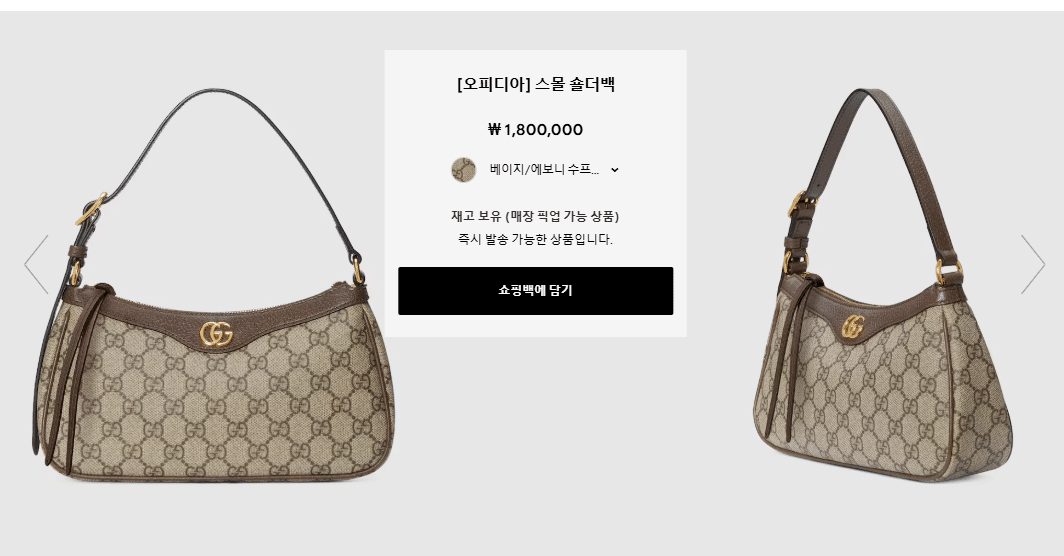Select the beige GG Supreme color swatch
The width and height of the screenshot is (1064, 556).
[463, 170]
